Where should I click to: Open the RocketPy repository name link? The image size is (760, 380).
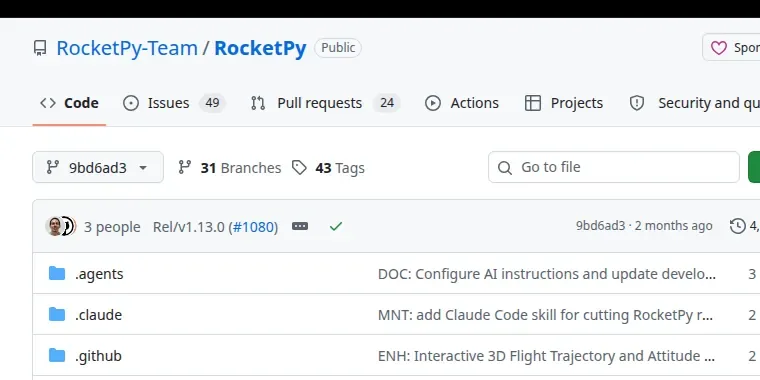pos(260,48)
